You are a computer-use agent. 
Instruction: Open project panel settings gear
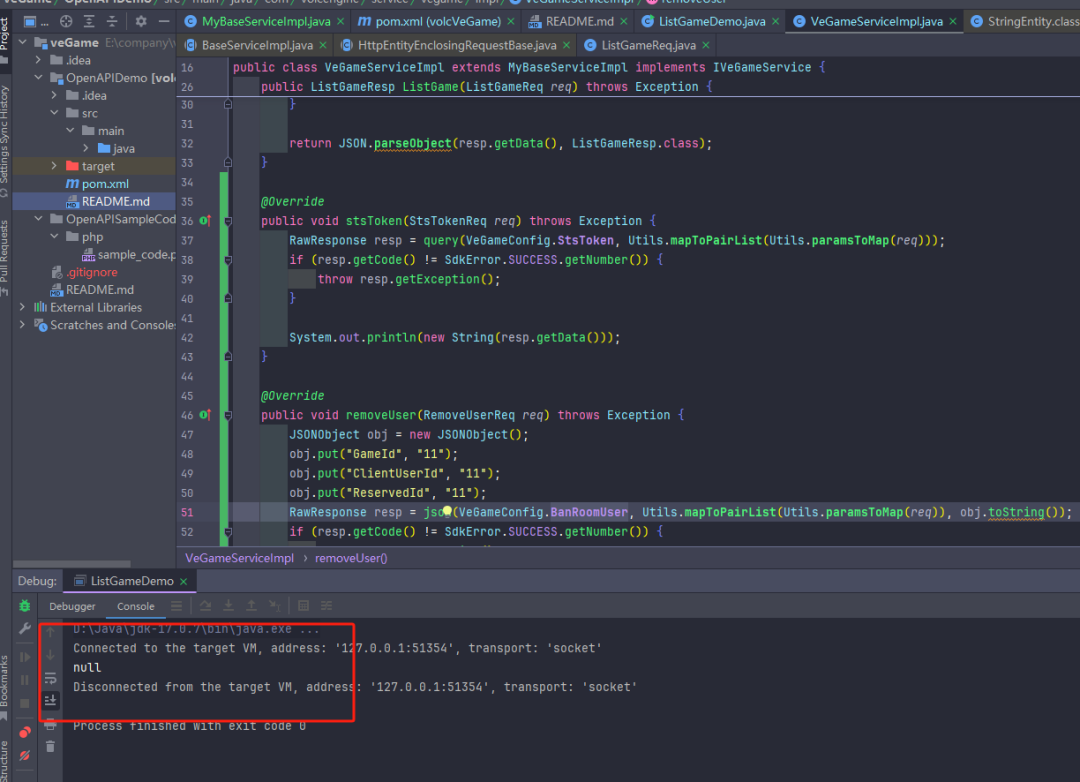(141, 21)
